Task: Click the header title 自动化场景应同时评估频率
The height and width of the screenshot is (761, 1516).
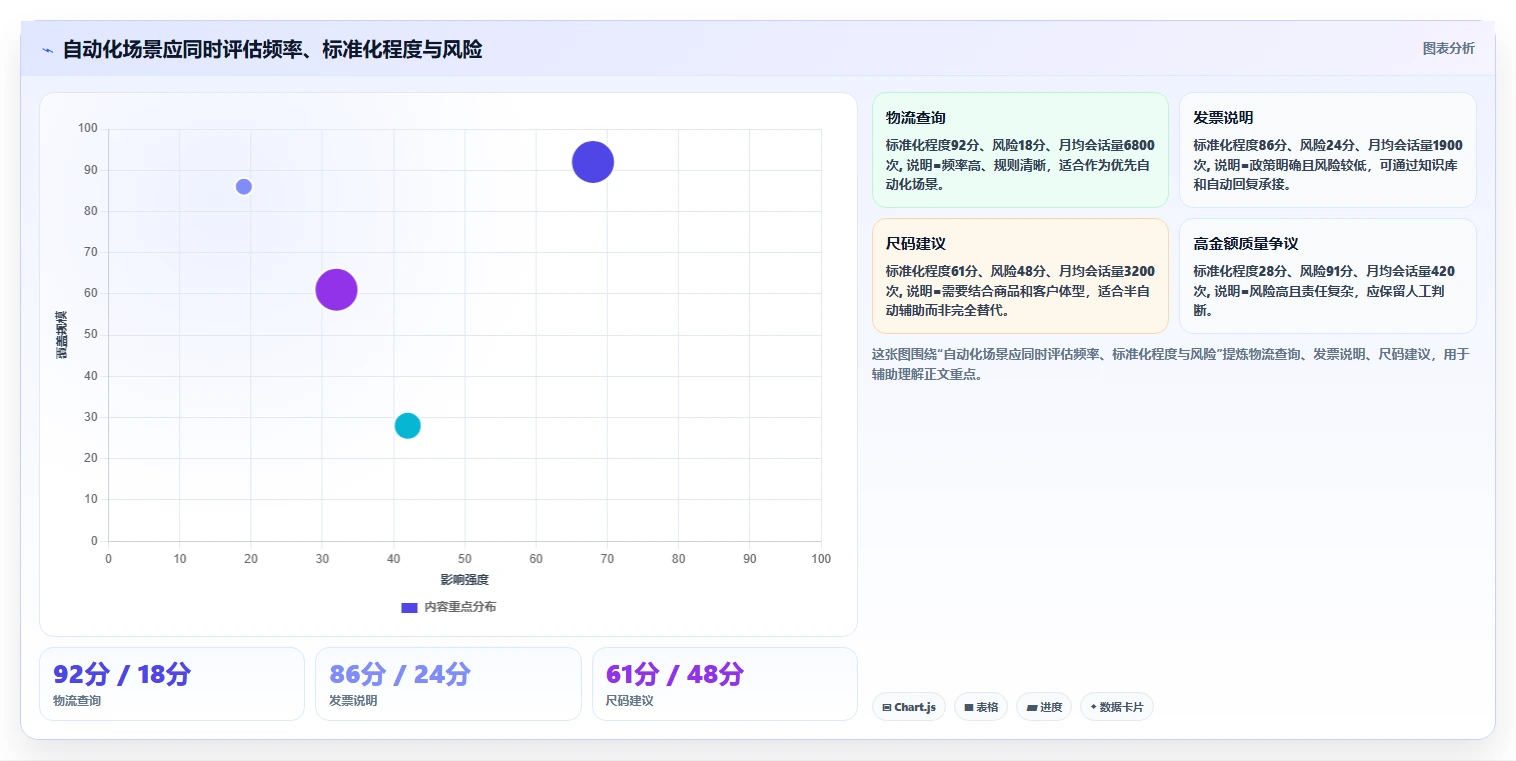Action: tap(272, 49)
